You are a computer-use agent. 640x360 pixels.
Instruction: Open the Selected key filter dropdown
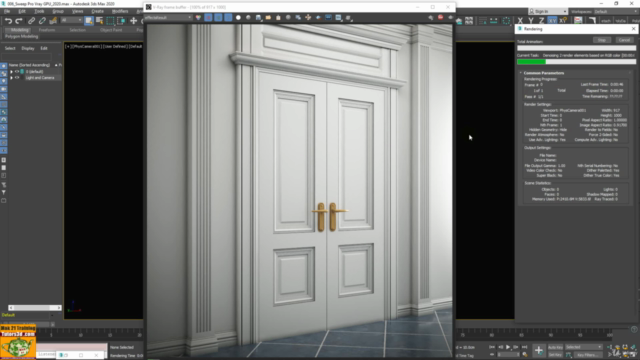[583, 347]
